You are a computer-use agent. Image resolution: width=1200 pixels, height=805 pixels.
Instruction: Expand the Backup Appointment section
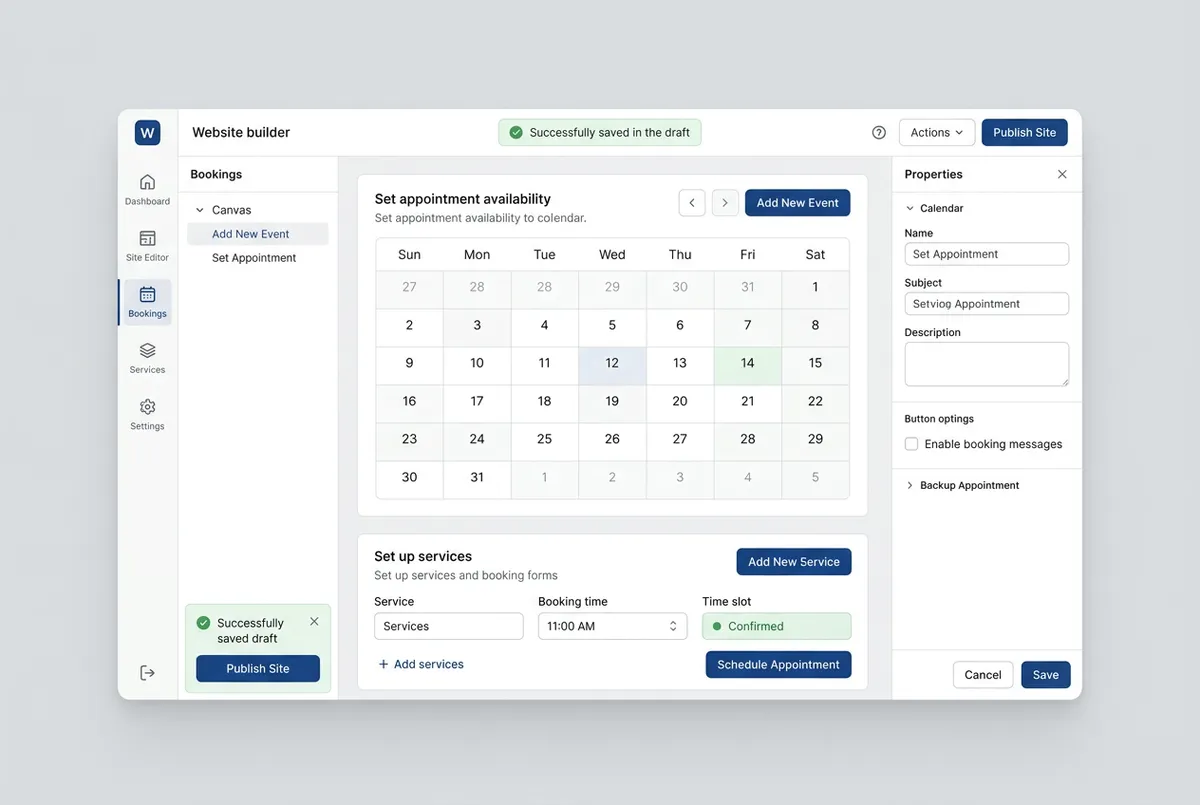pyautogui.click(x=909, y=485)
